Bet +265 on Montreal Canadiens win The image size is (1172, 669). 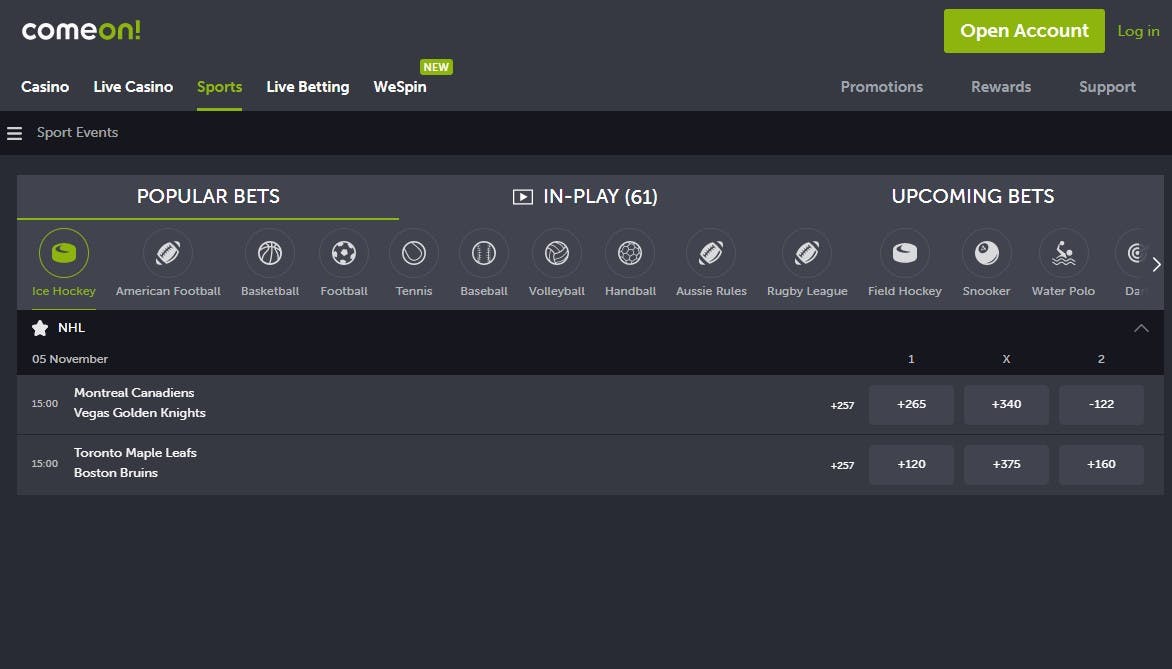tap(911, 404)
